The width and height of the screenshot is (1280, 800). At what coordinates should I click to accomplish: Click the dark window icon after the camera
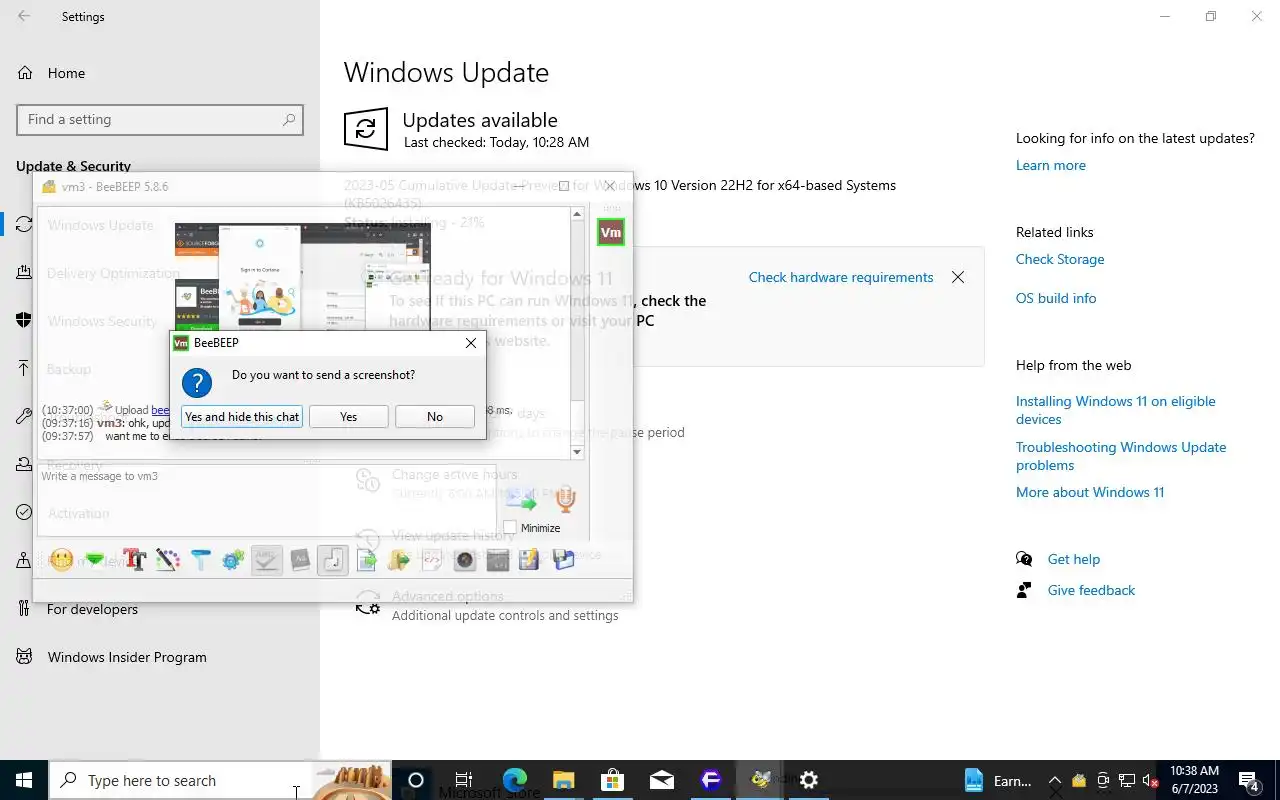(x=498, y=560)
